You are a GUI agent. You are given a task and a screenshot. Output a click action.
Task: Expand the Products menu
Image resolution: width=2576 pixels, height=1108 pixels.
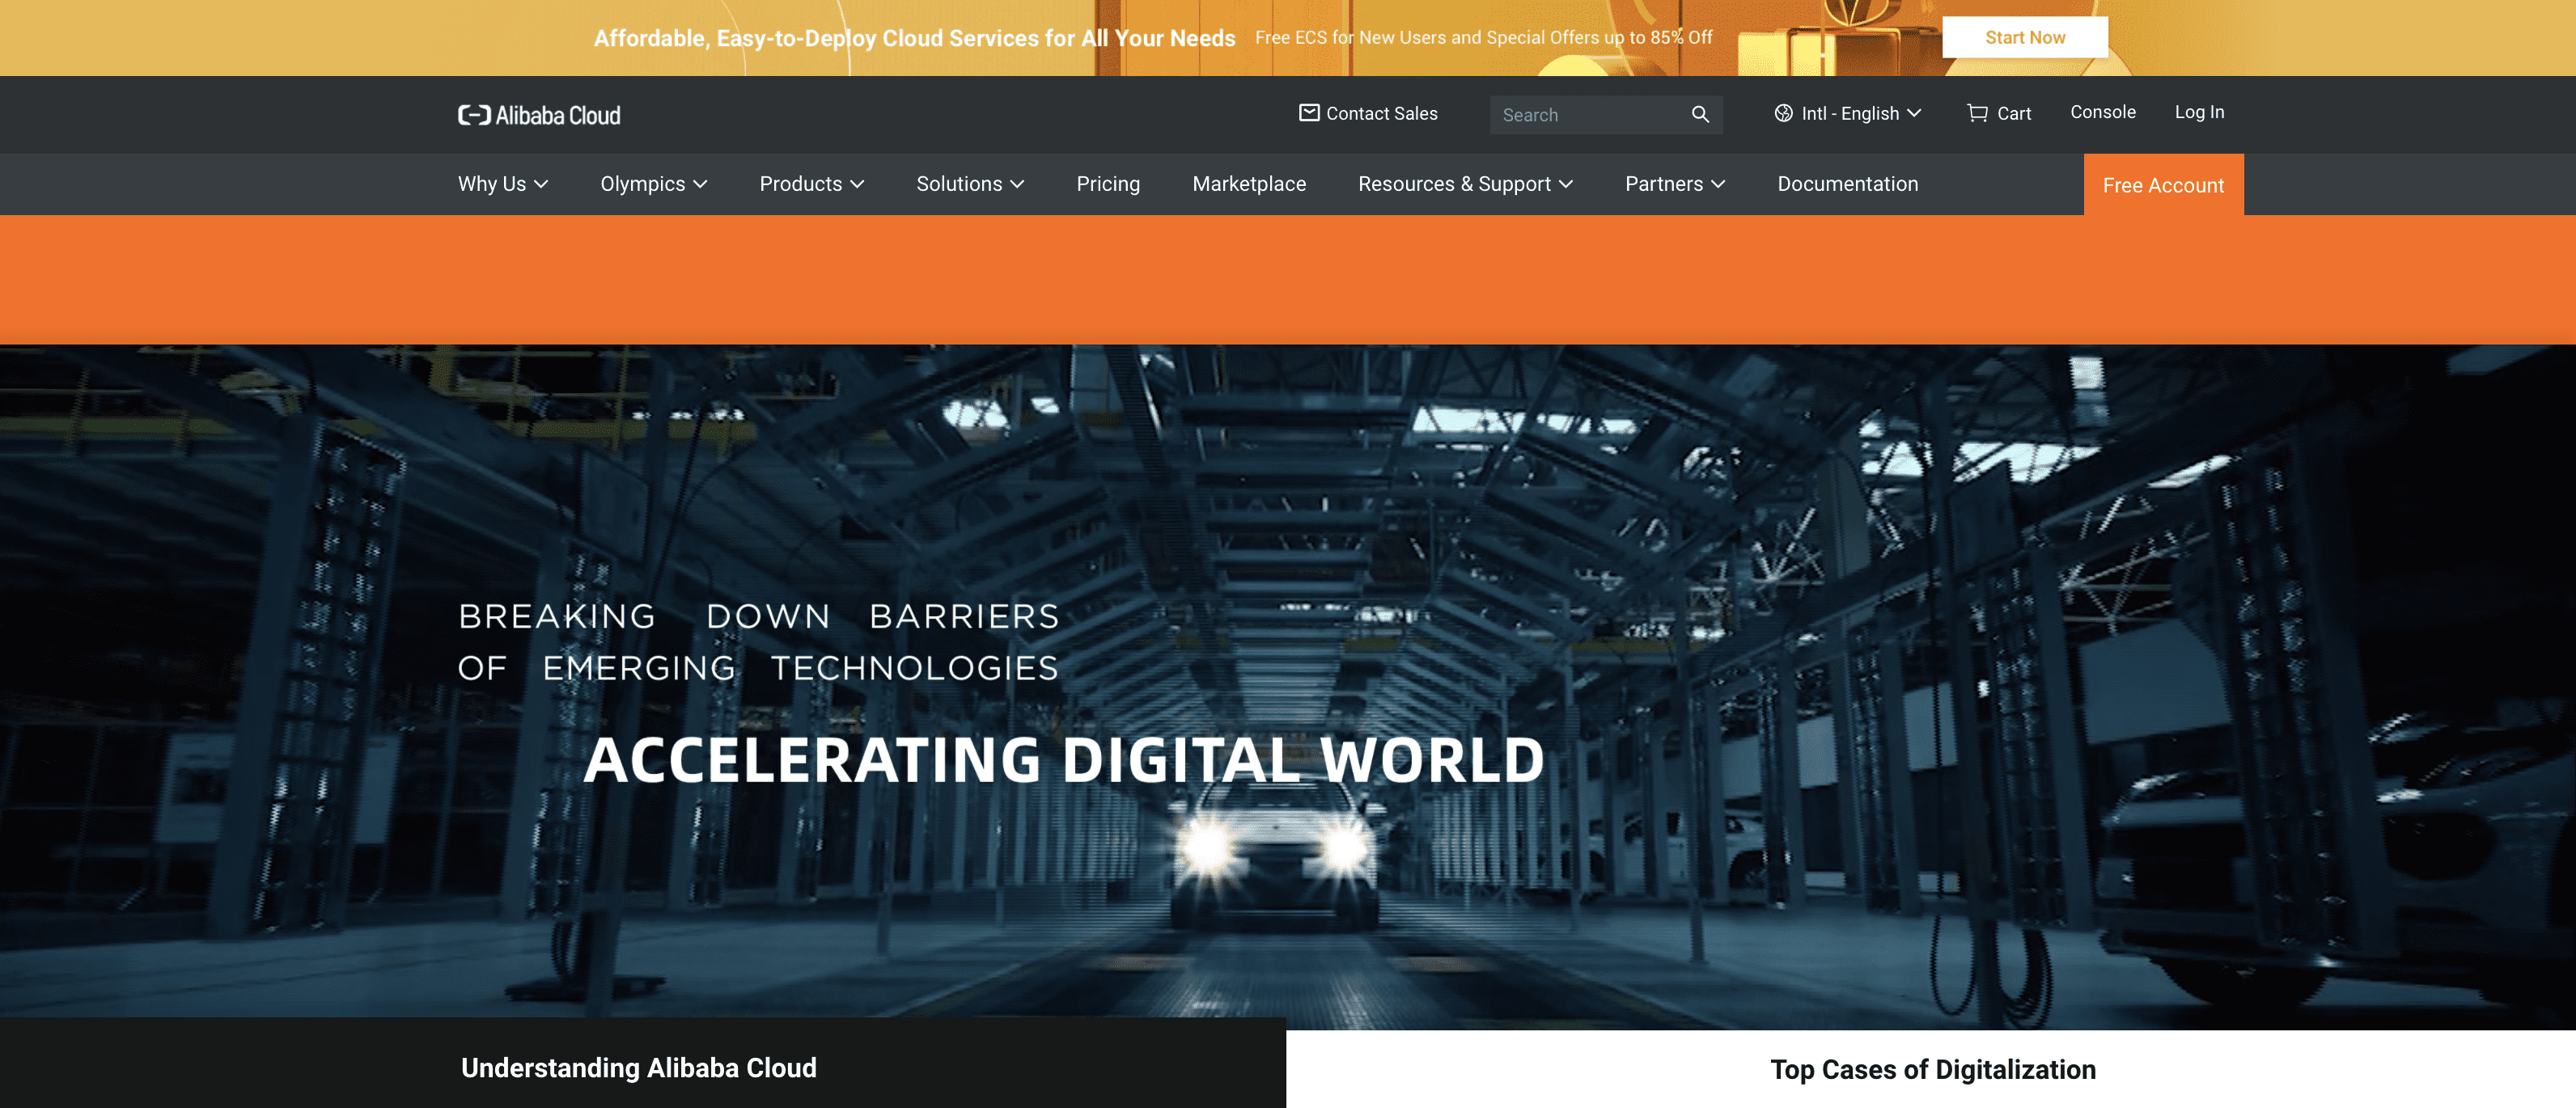click(x=812, y=184)
